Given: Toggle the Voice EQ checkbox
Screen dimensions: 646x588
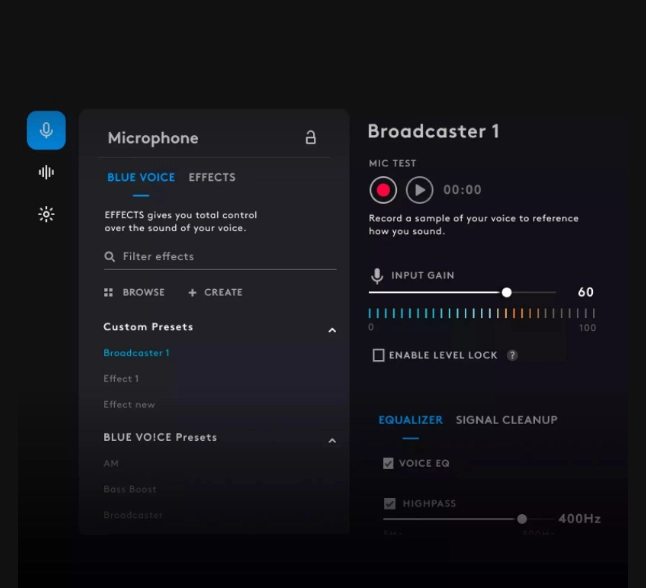Looking at the screenshot, I should 388,463.
